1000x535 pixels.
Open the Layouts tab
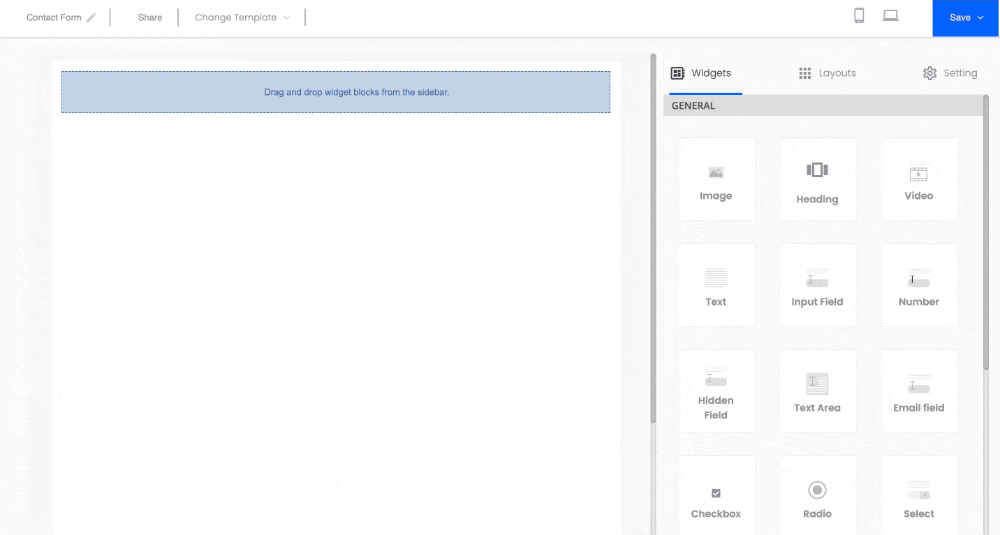pyautogui.click(x=827, y=73)
